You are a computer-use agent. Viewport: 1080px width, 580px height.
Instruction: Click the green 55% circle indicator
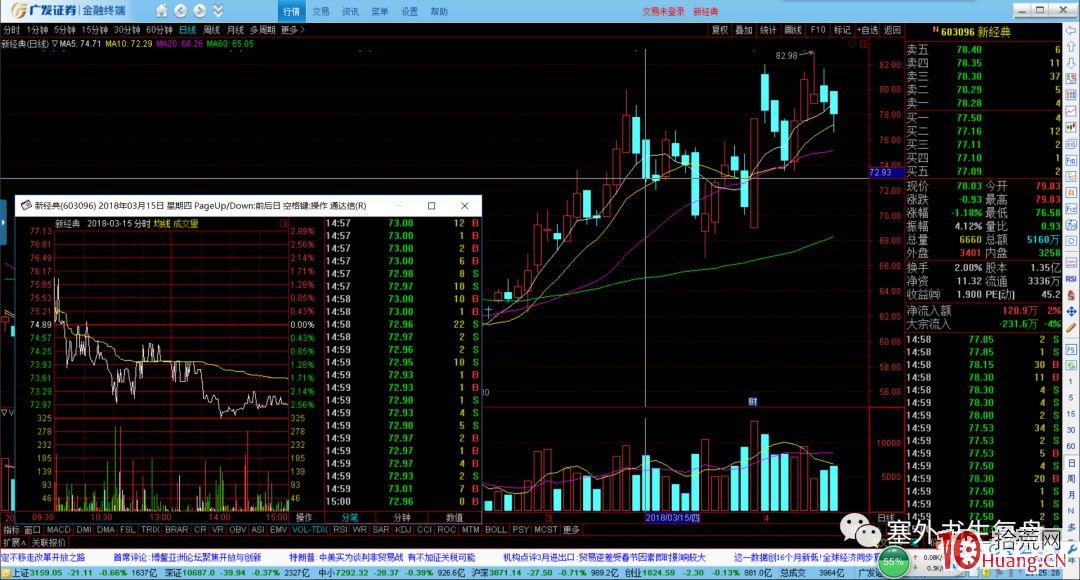point(893,561)
